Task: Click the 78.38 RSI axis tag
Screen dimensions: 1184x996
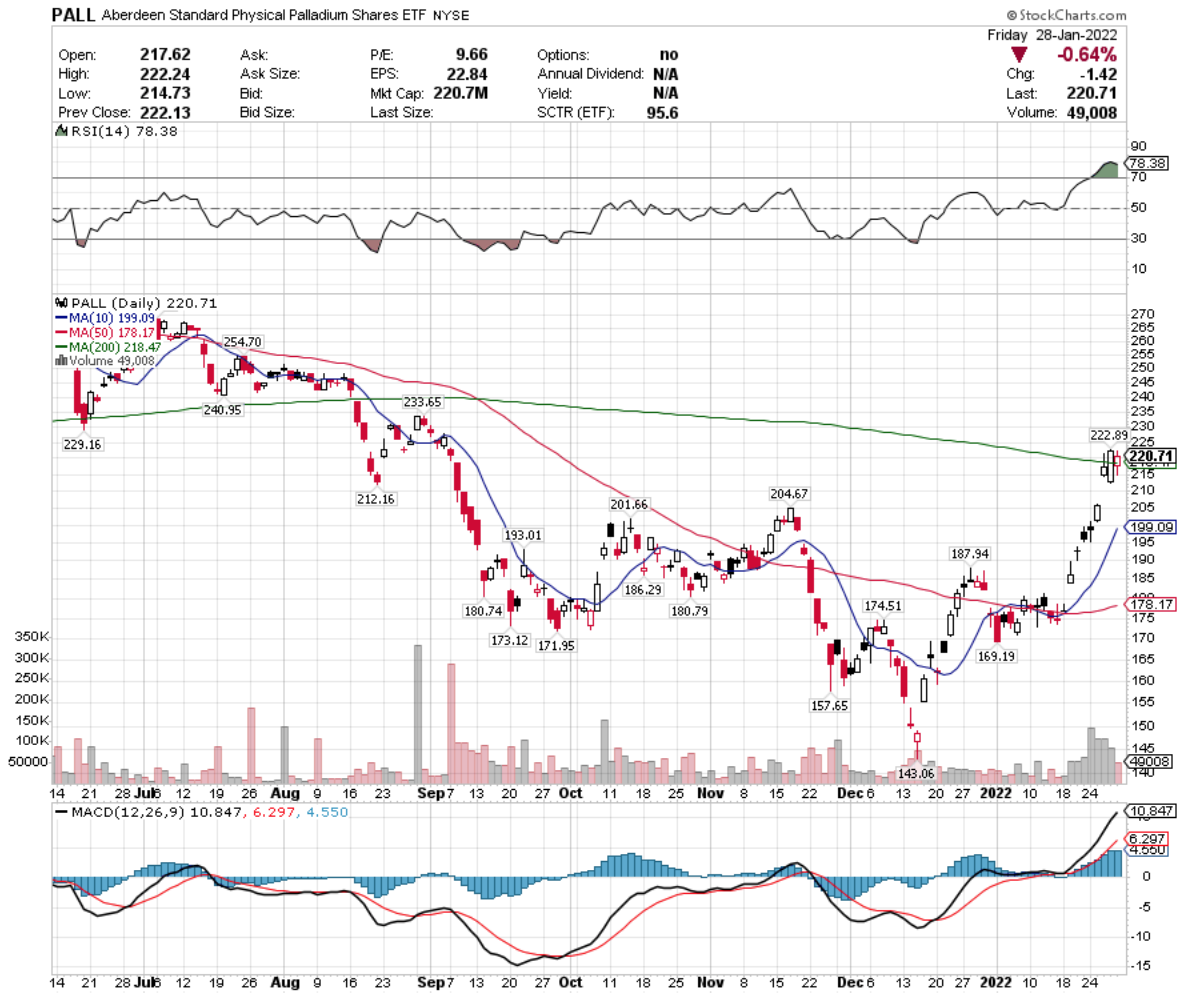Action: click(x=1147, y=163)
